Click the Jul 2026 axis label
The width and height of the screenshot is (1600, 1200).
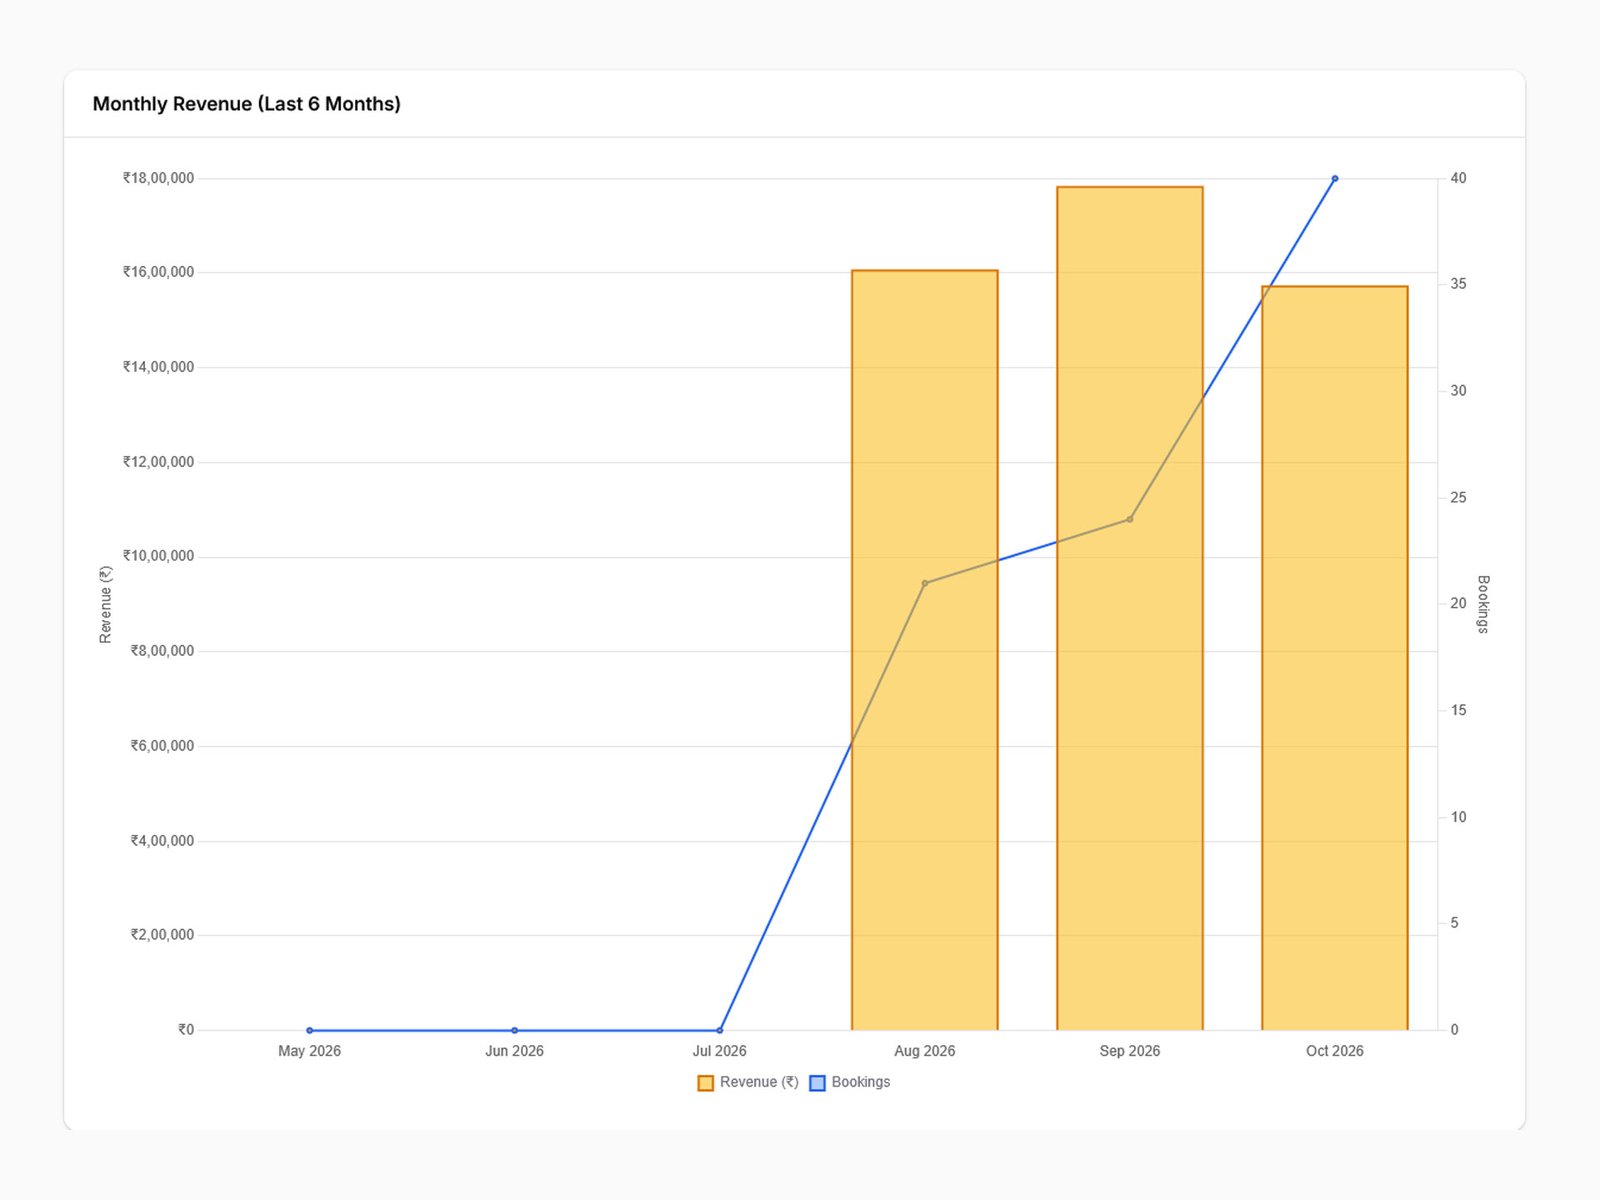pyautogui.click(x=720, y=1051)
